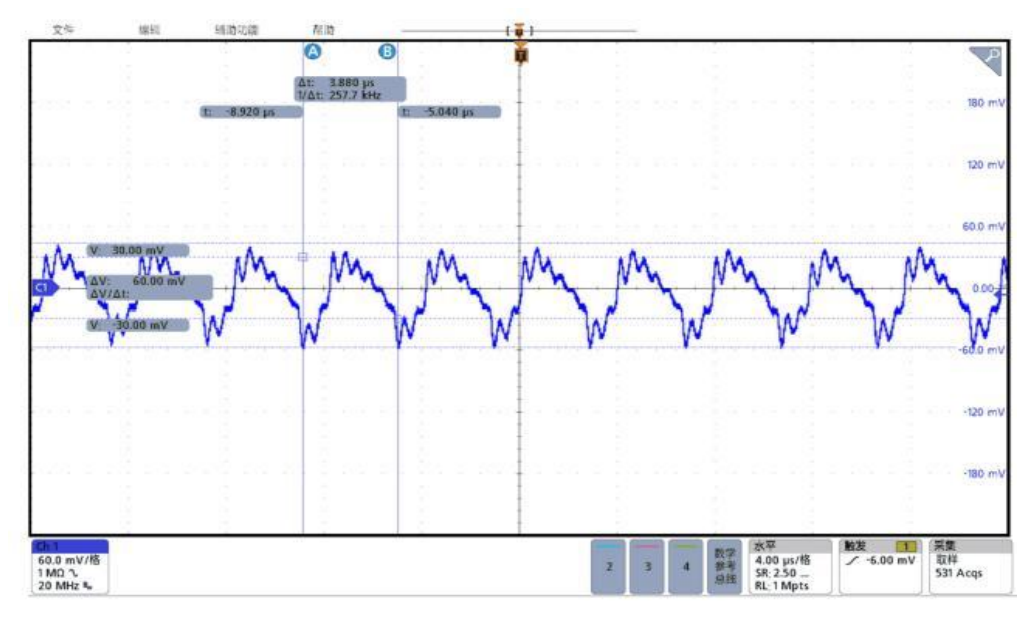Image resolution: width=1025 pixels, height=617 pixels.
Task: Click the 1/Δt 257.7 kHz readout
Action: click(x=340, y=95)
